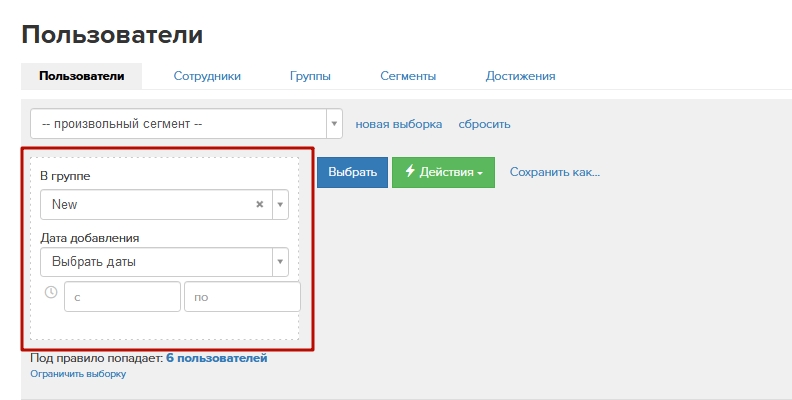Open the Группы tab

(x=310, y=76)
